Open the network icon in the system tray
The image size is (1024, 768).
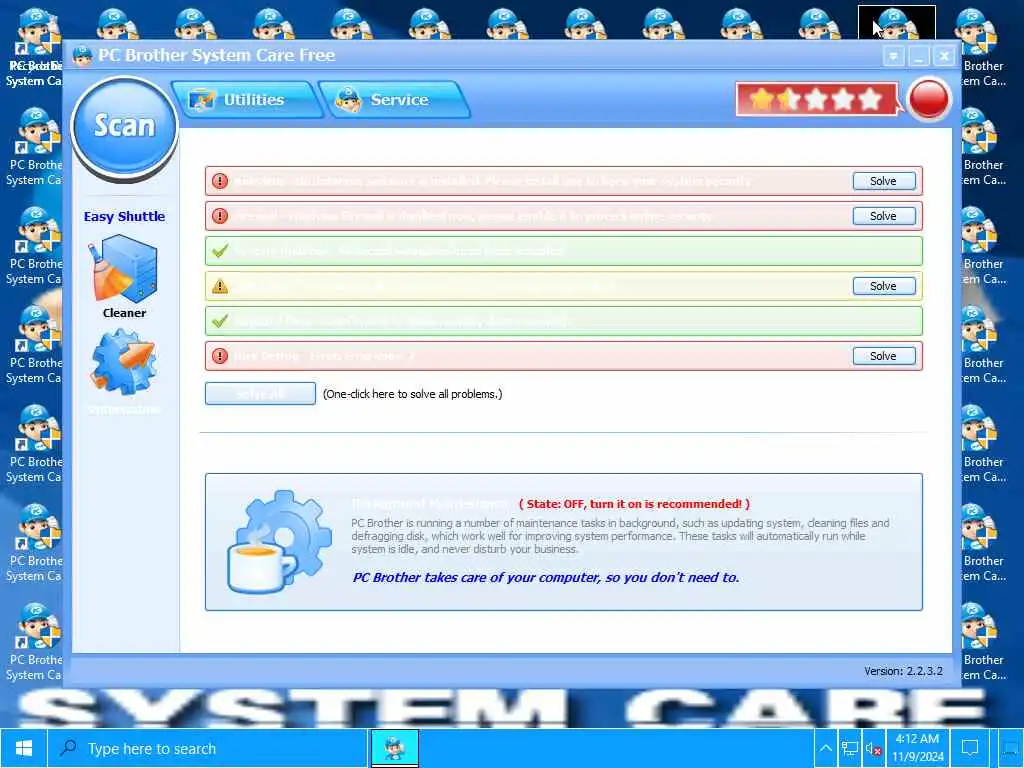(850, 748)
